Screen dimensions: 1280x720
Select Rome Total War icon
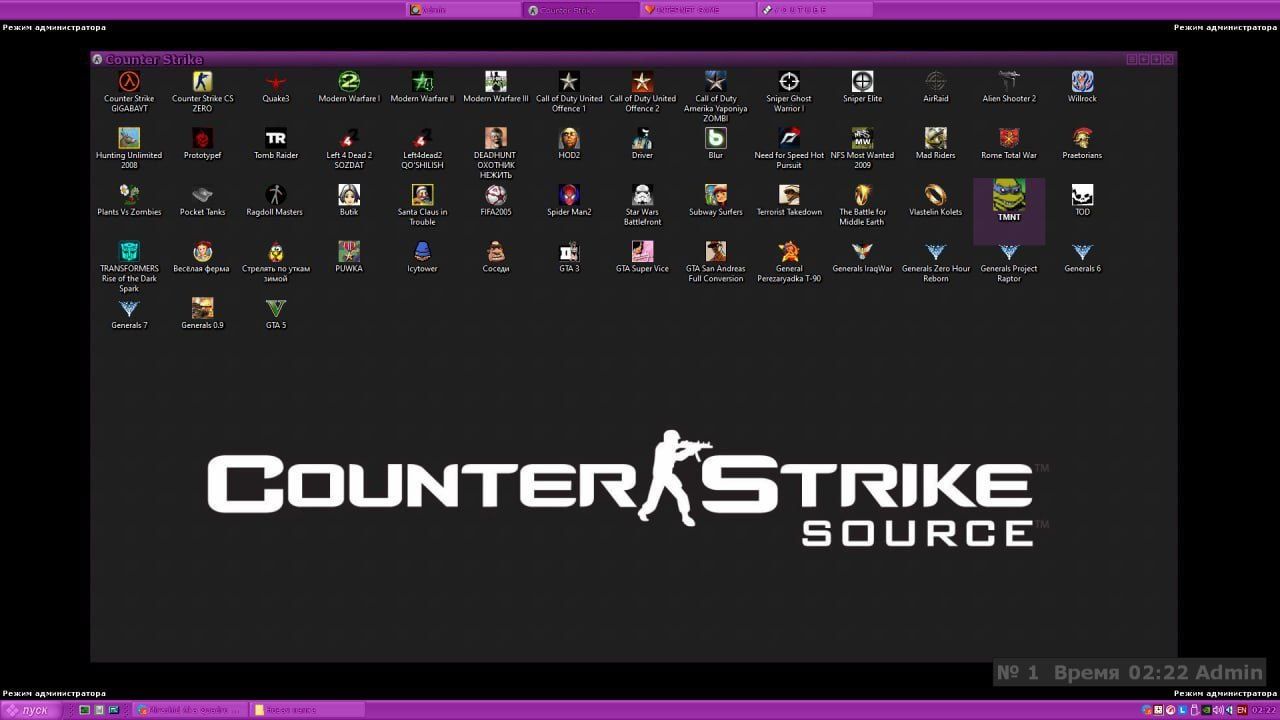(1009, 138)
